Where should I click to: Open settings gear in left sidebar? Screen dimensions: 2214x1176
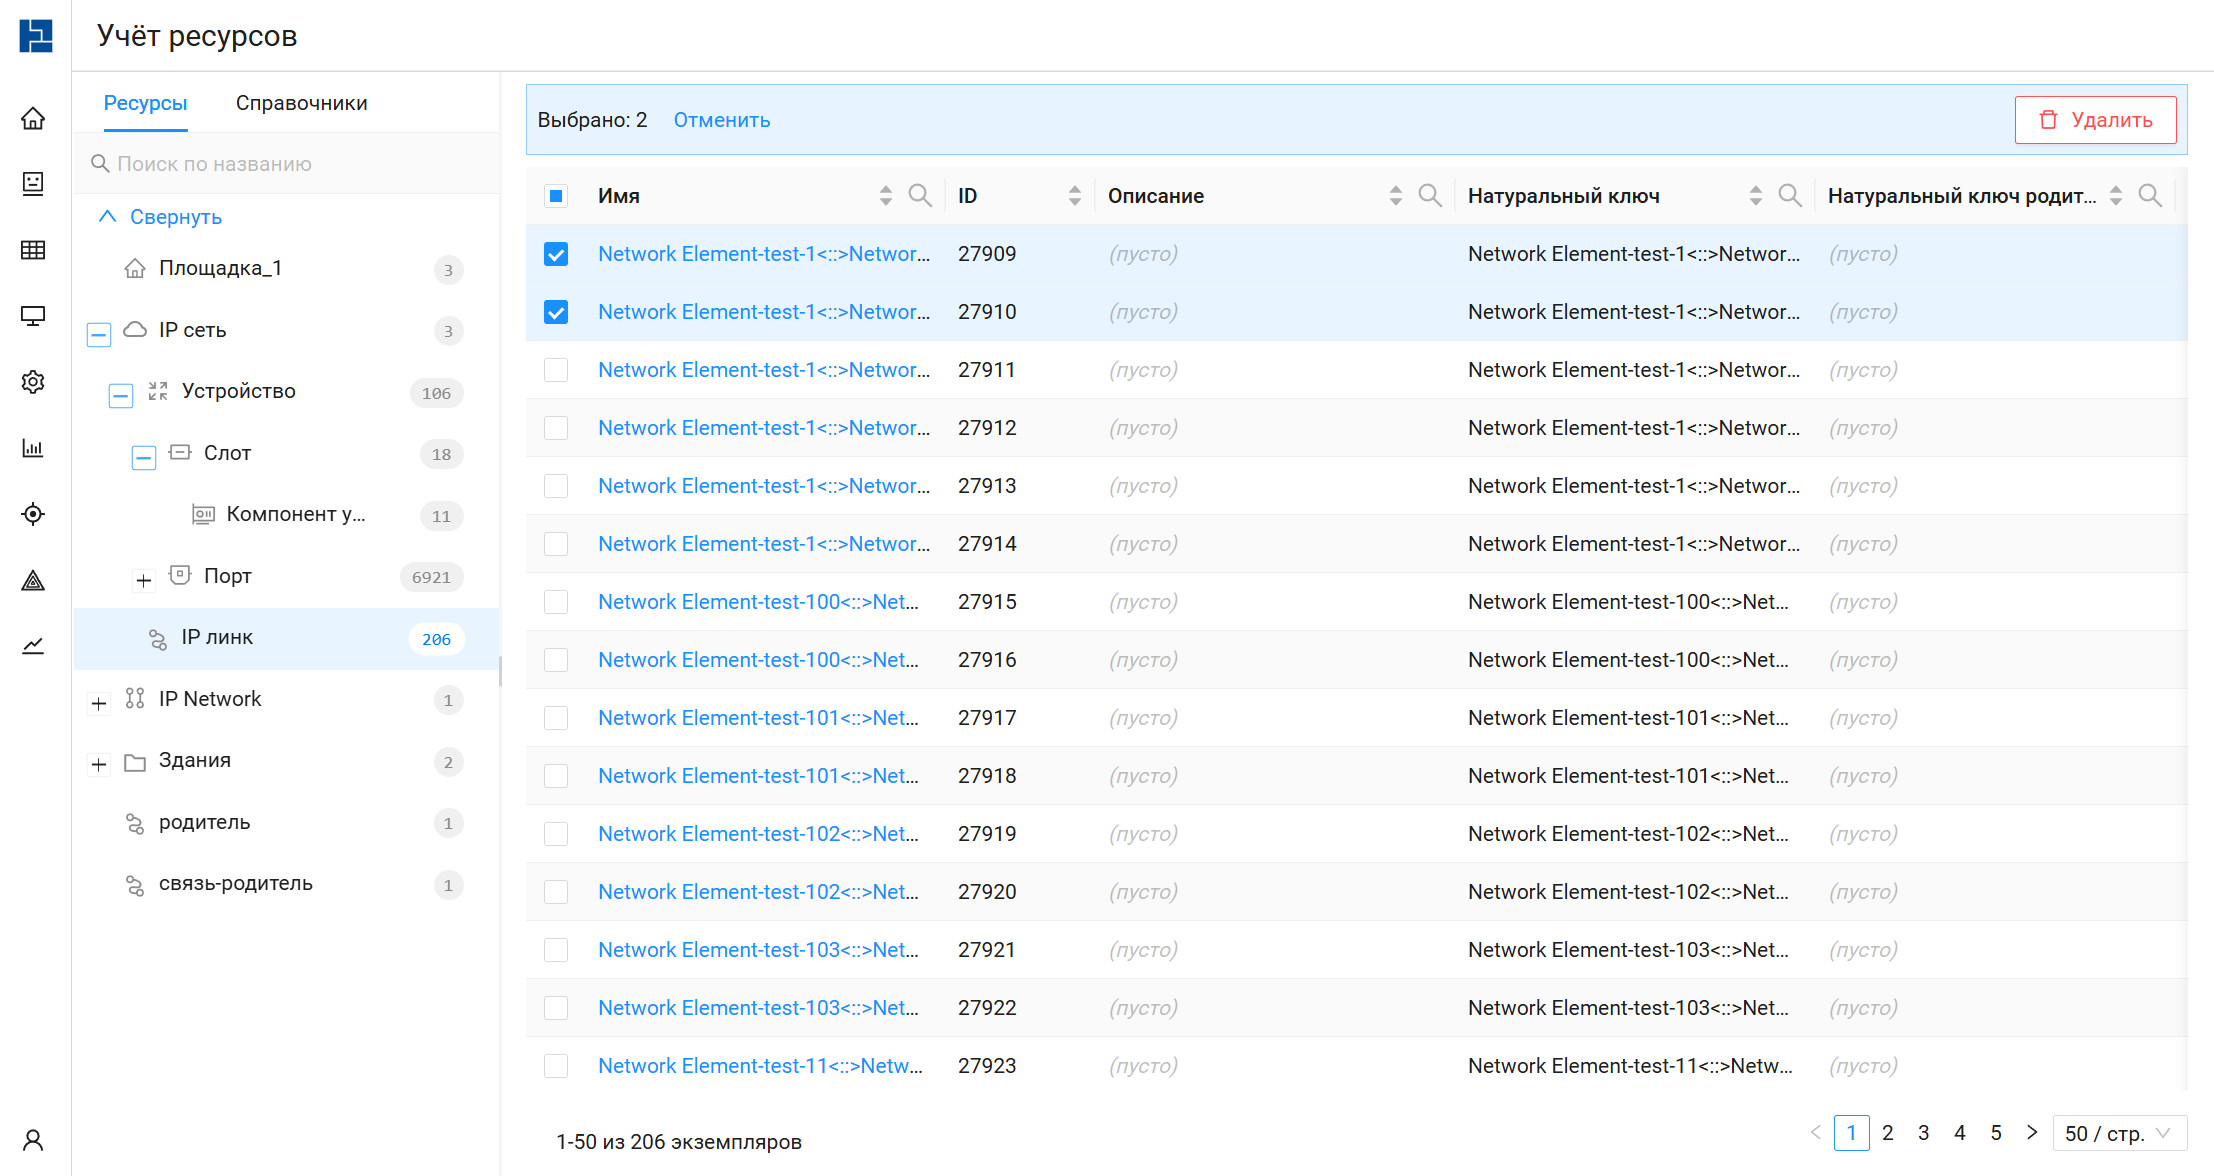point(33,382)
